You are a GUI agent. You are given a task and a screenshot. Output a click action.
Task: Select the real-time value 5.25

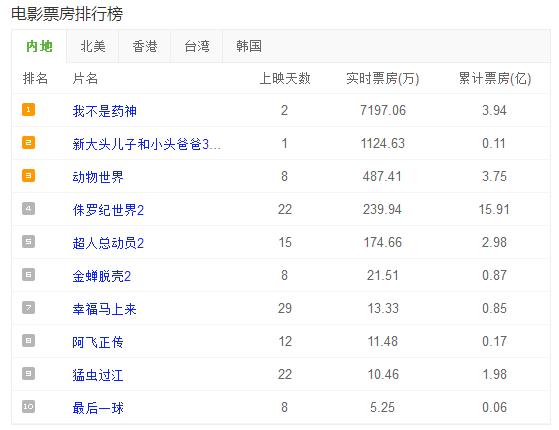(382, 407)
